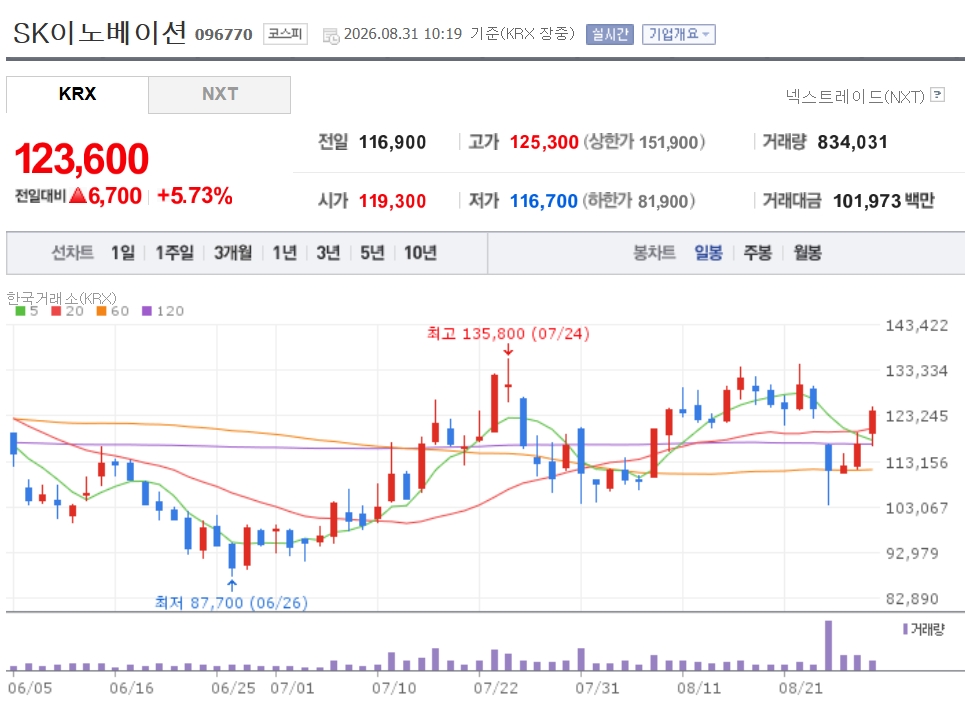The height and width of the screenshot is (701, 965).
Task: Click the 최저 87,700 (06/26) annotation
Action: click(231, 603)
